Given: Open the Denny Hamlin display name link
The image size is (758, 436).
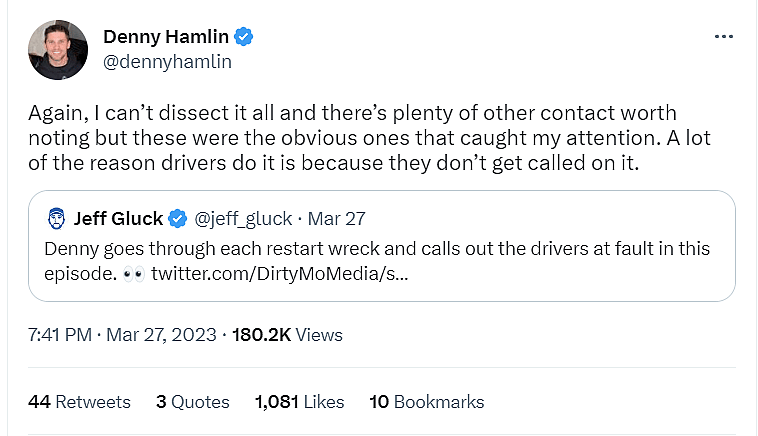Looking at the screenshot, I should click(x=166, y=38).
